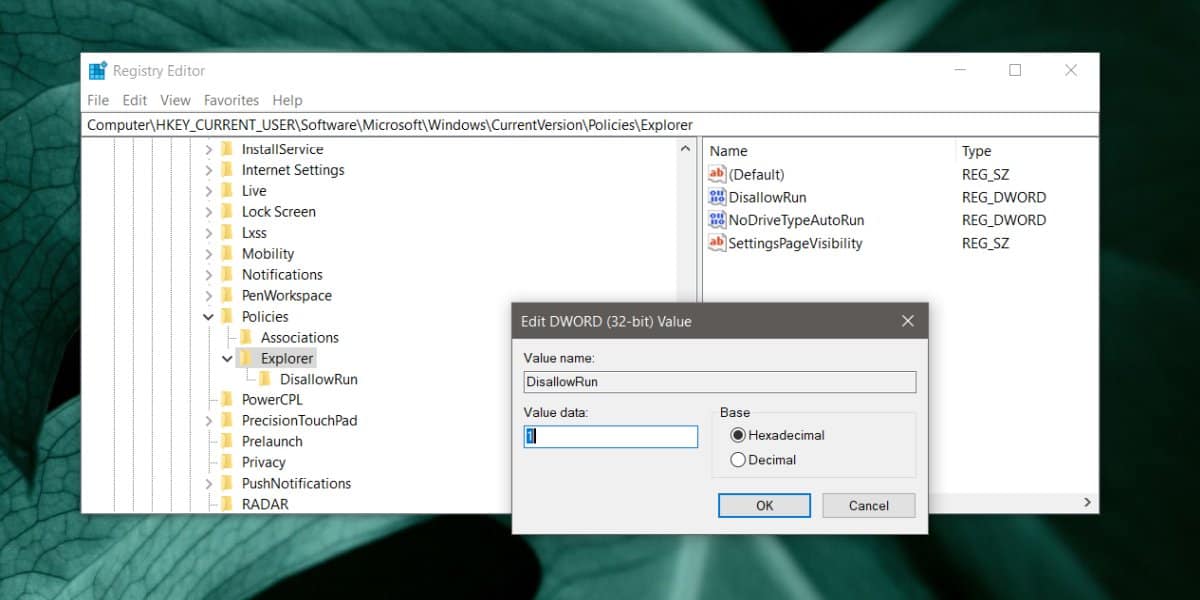Click the registry path address bar
1200x600 pixels.
[590, 125]
